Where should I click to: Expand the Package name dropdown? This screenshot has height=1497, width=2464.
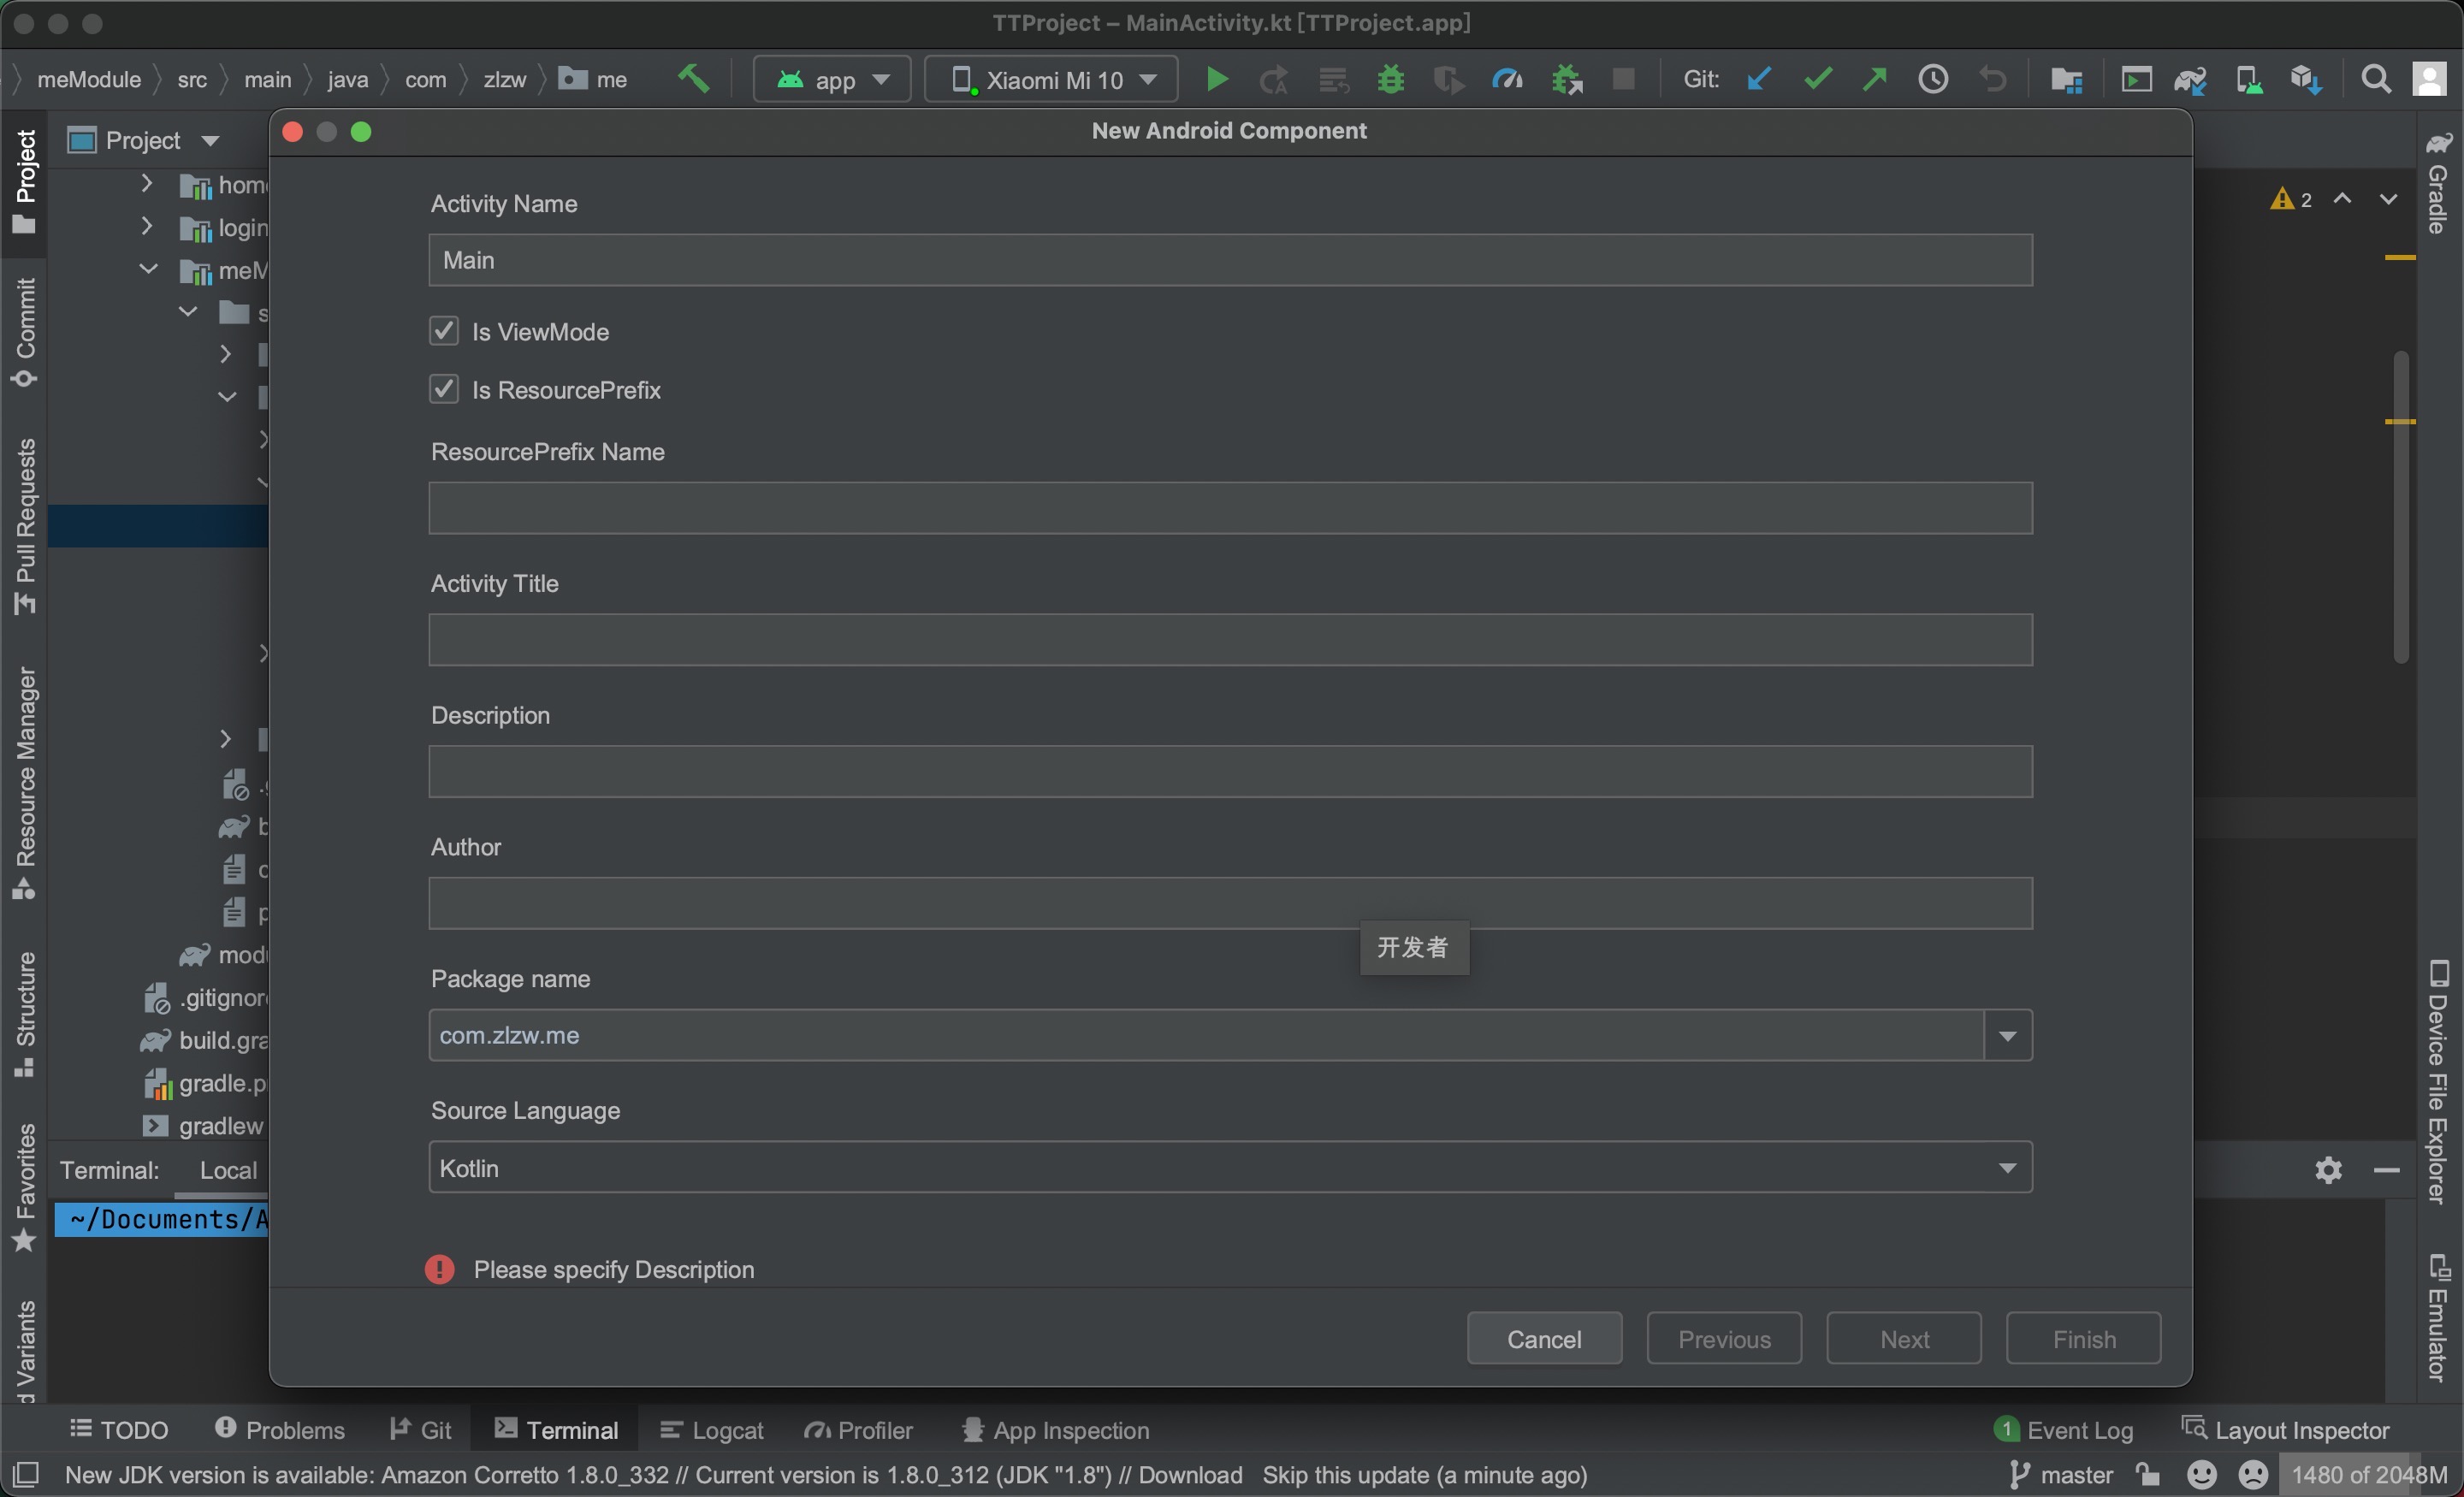coord(2006,1034)
